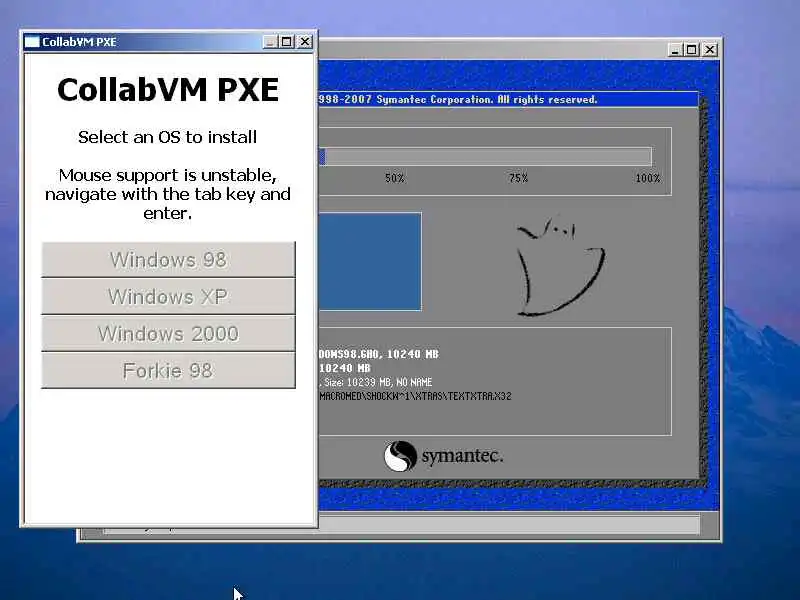Maximize the Symantec Ghost window
Viewport: 800px width, 600px height.
[x=692, y=50]
